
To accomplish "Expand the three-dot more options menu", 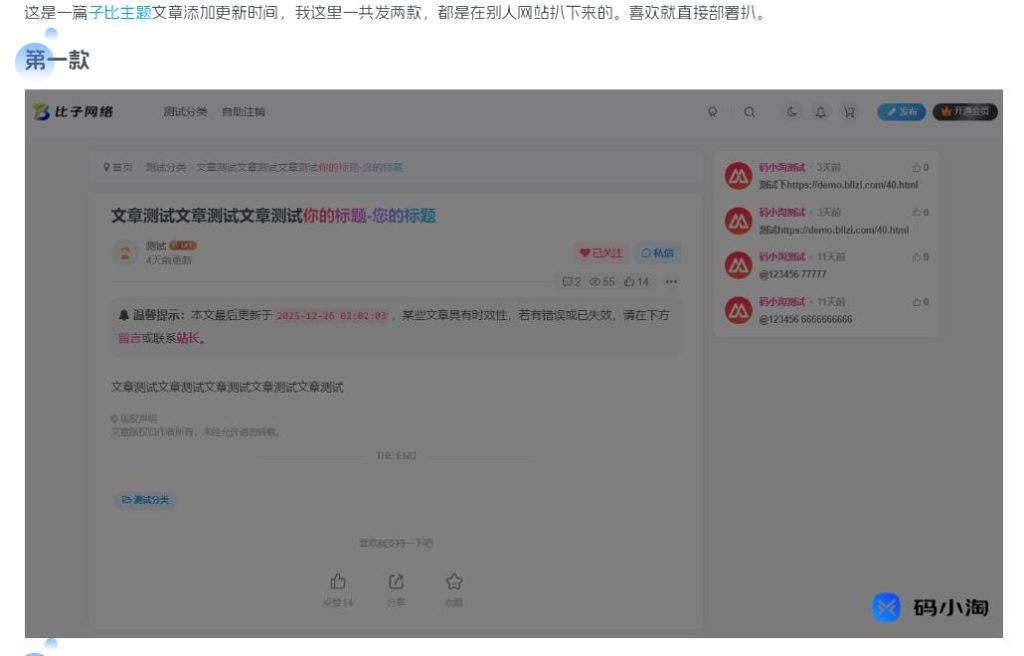I will coord(668,281).
